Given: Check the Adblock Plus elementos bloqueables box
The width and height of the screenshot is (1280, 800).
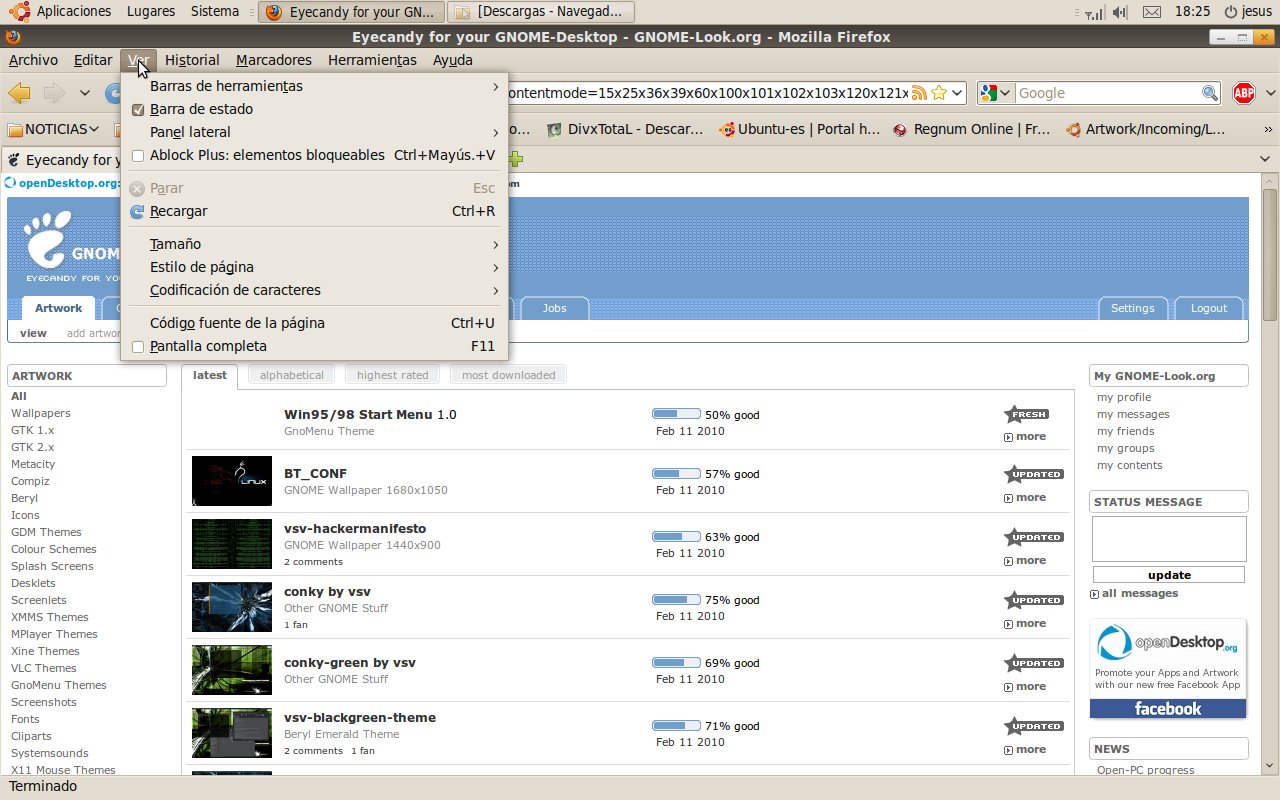Looking at the screenshot, I should click(x=138, y=155).
